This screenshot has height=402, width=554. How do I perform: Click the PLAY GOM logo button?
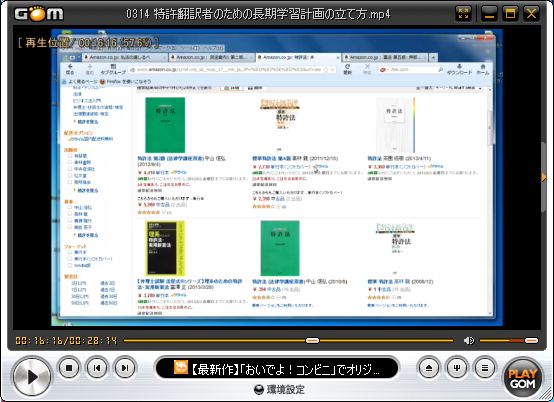[523, 378]
